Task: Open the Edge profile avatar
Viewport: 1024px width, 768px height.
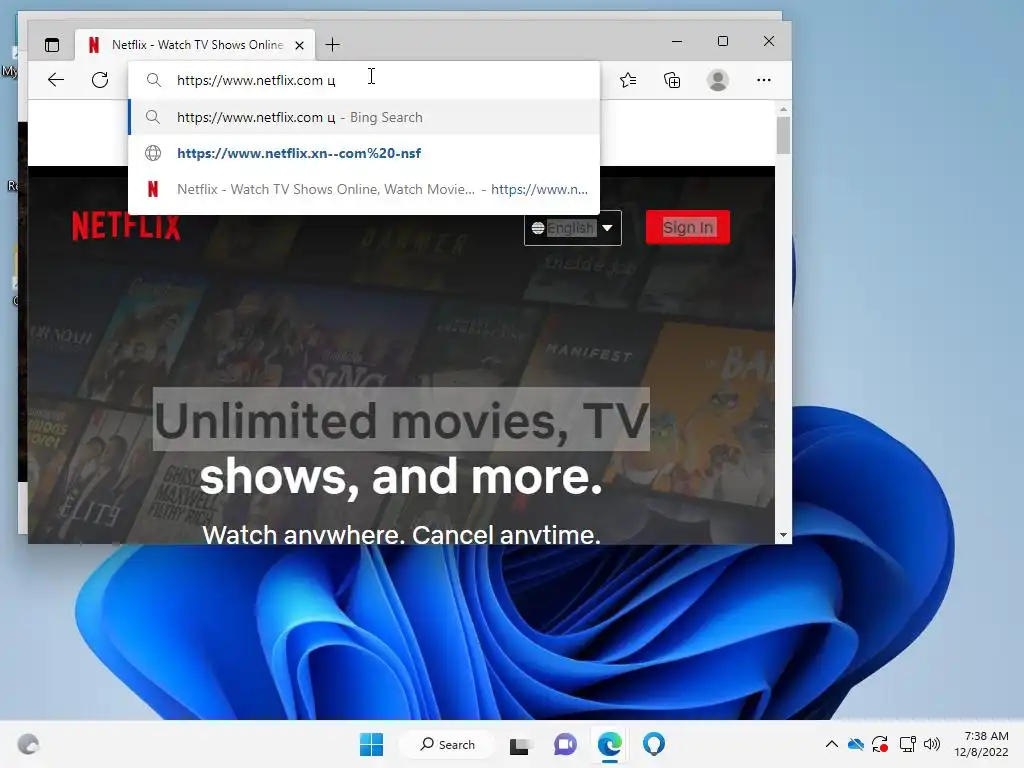Action: (x=718, y=80)
